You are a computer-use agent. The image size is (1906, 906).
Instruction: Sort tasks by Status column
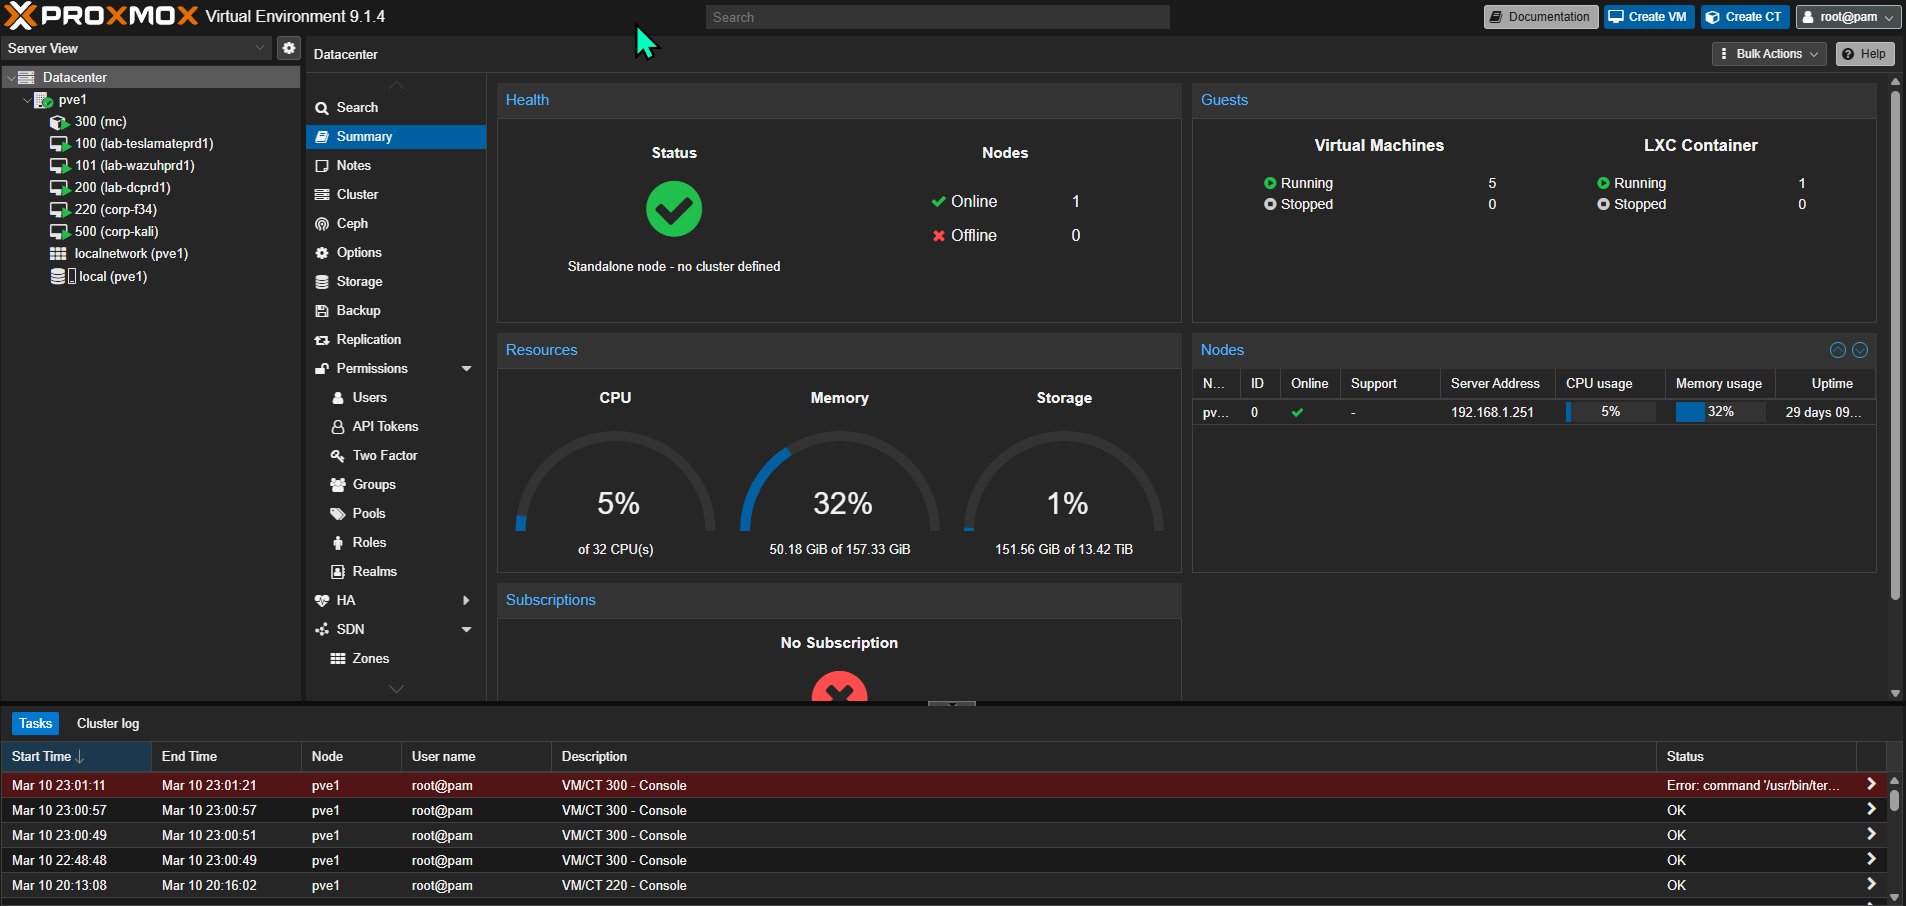(x=1756, y=756)
